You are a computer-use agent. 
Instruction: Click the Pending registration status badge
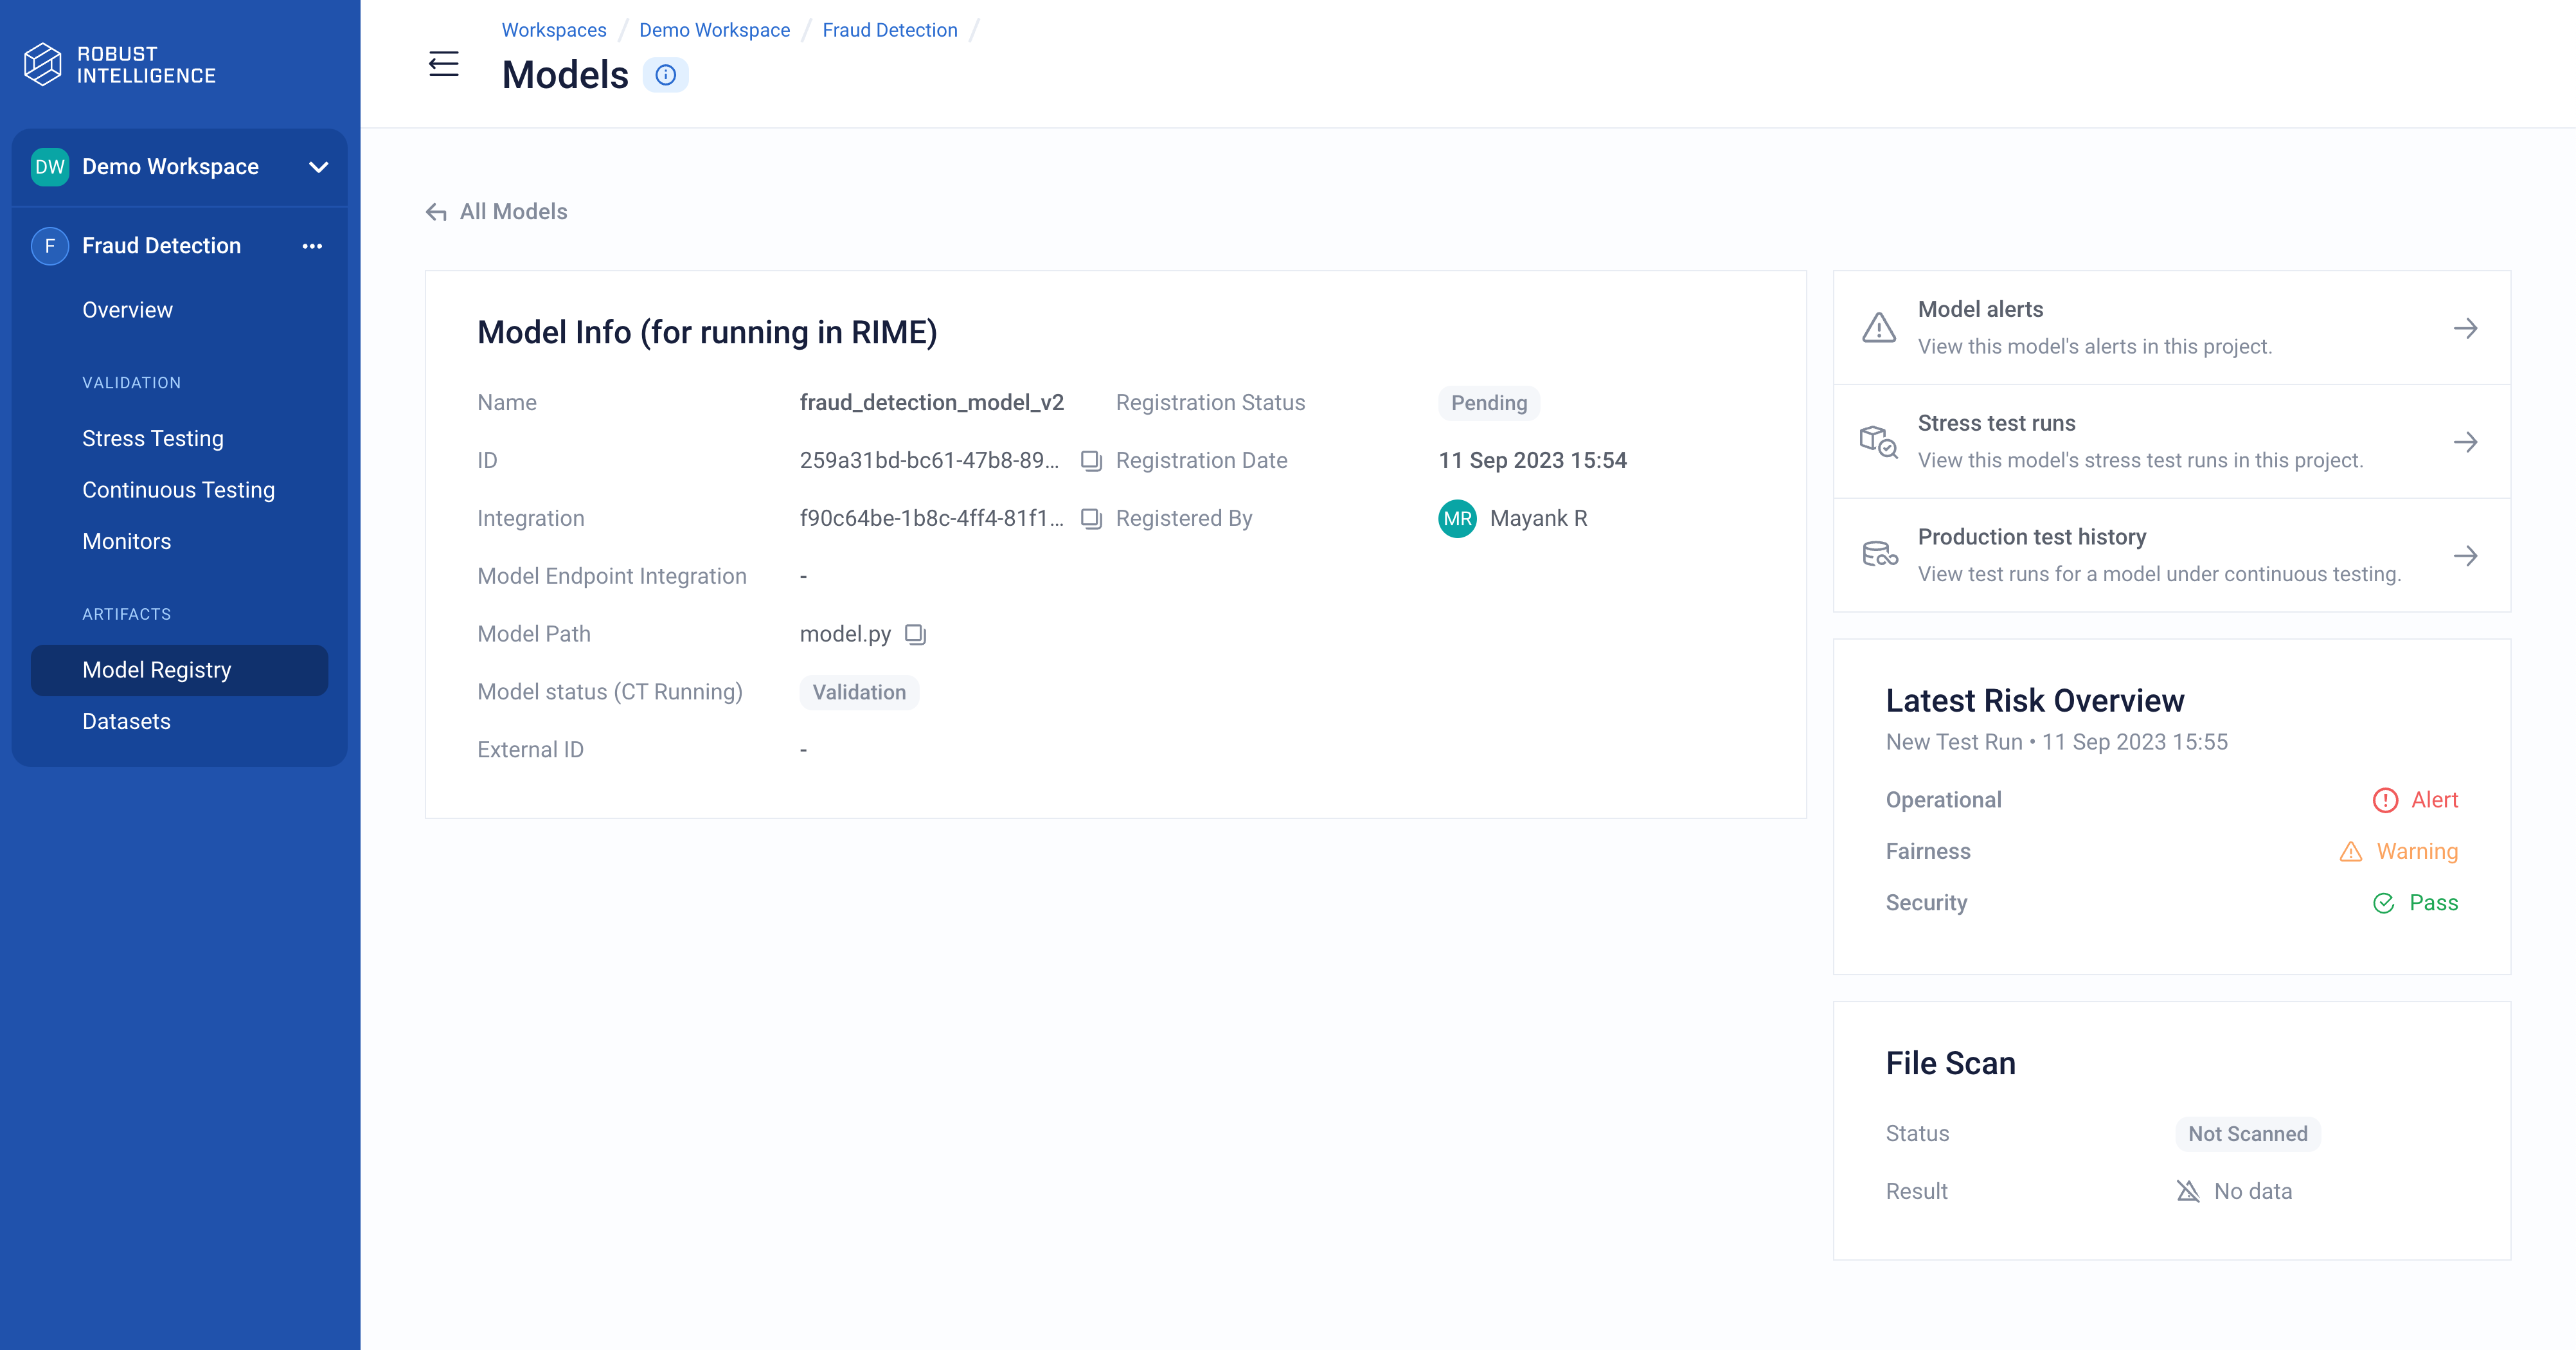tap(1489, 403)
